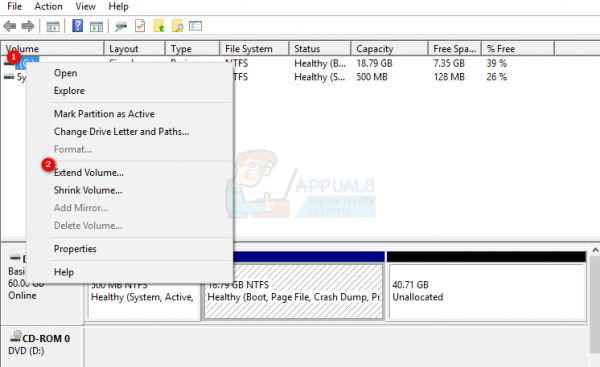Click the Forward arrow toolbar icon

click(x=28, y=26)
